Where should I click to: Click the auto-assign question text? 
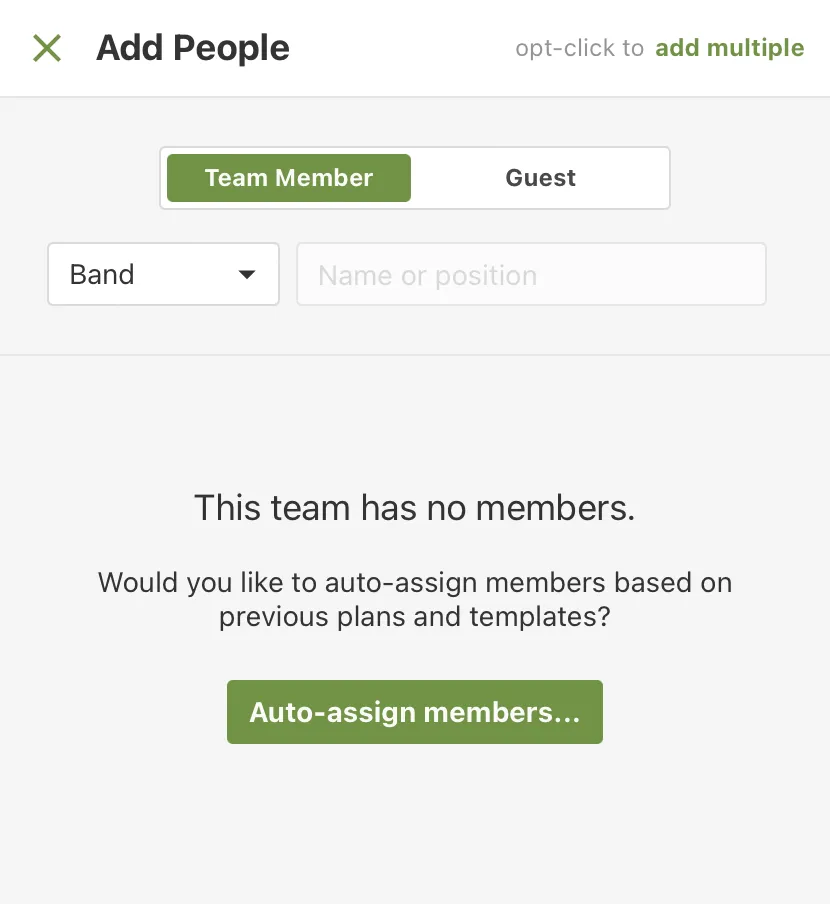(x=414, y=582)
